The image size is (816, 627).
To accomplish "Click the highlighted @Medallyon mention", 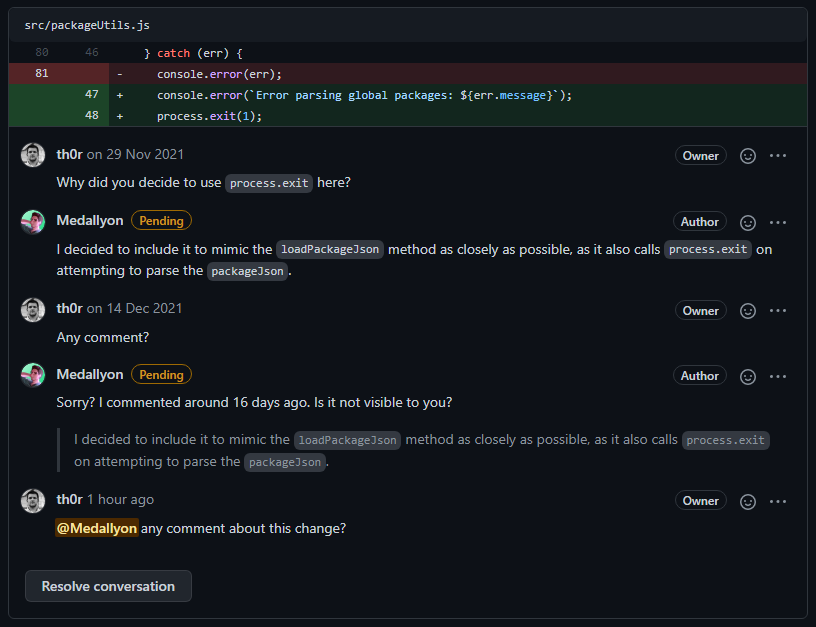I will point(97,528).
